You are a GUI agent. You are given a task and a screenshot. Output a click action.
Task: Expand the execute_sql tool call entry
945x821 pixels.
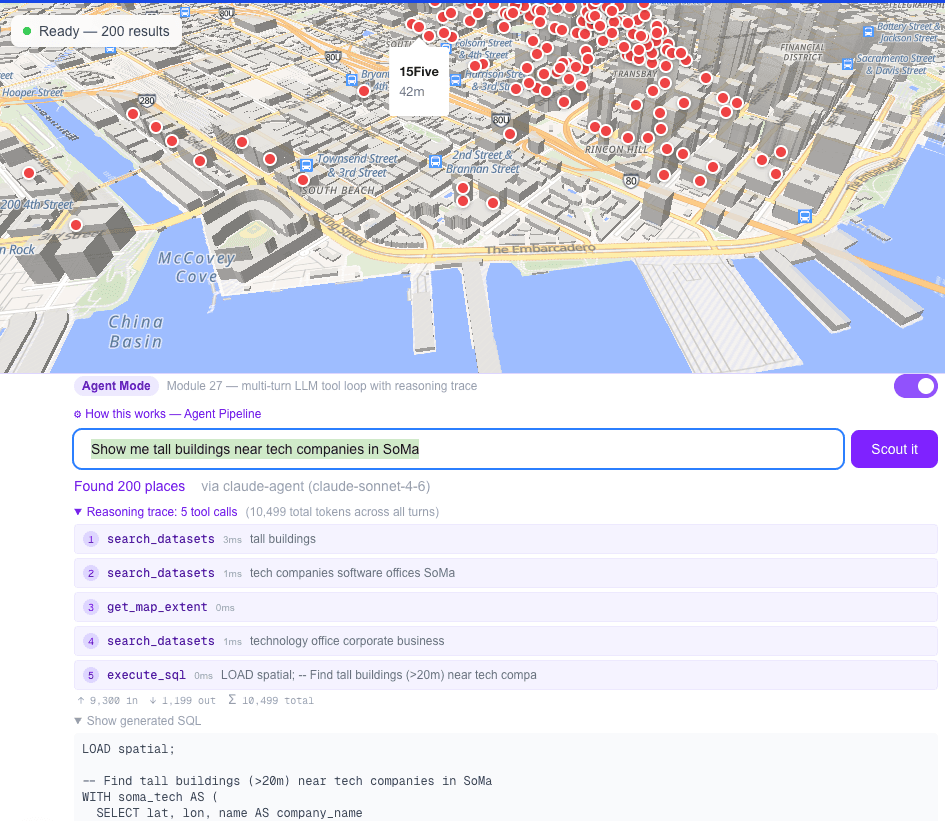[500, 674]
